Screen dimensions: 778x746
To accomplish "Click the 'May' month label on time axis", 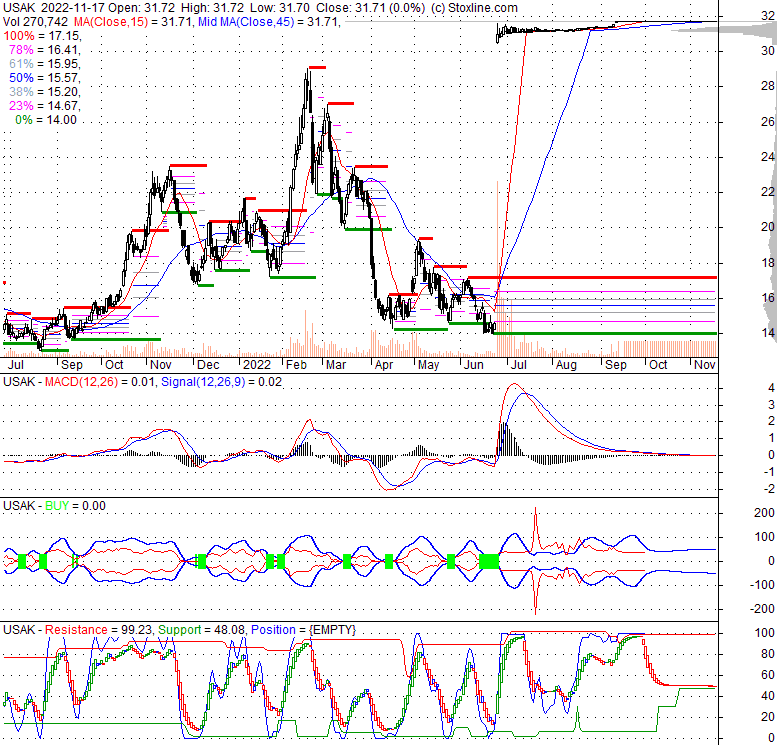I will click(x=428, y=365).
